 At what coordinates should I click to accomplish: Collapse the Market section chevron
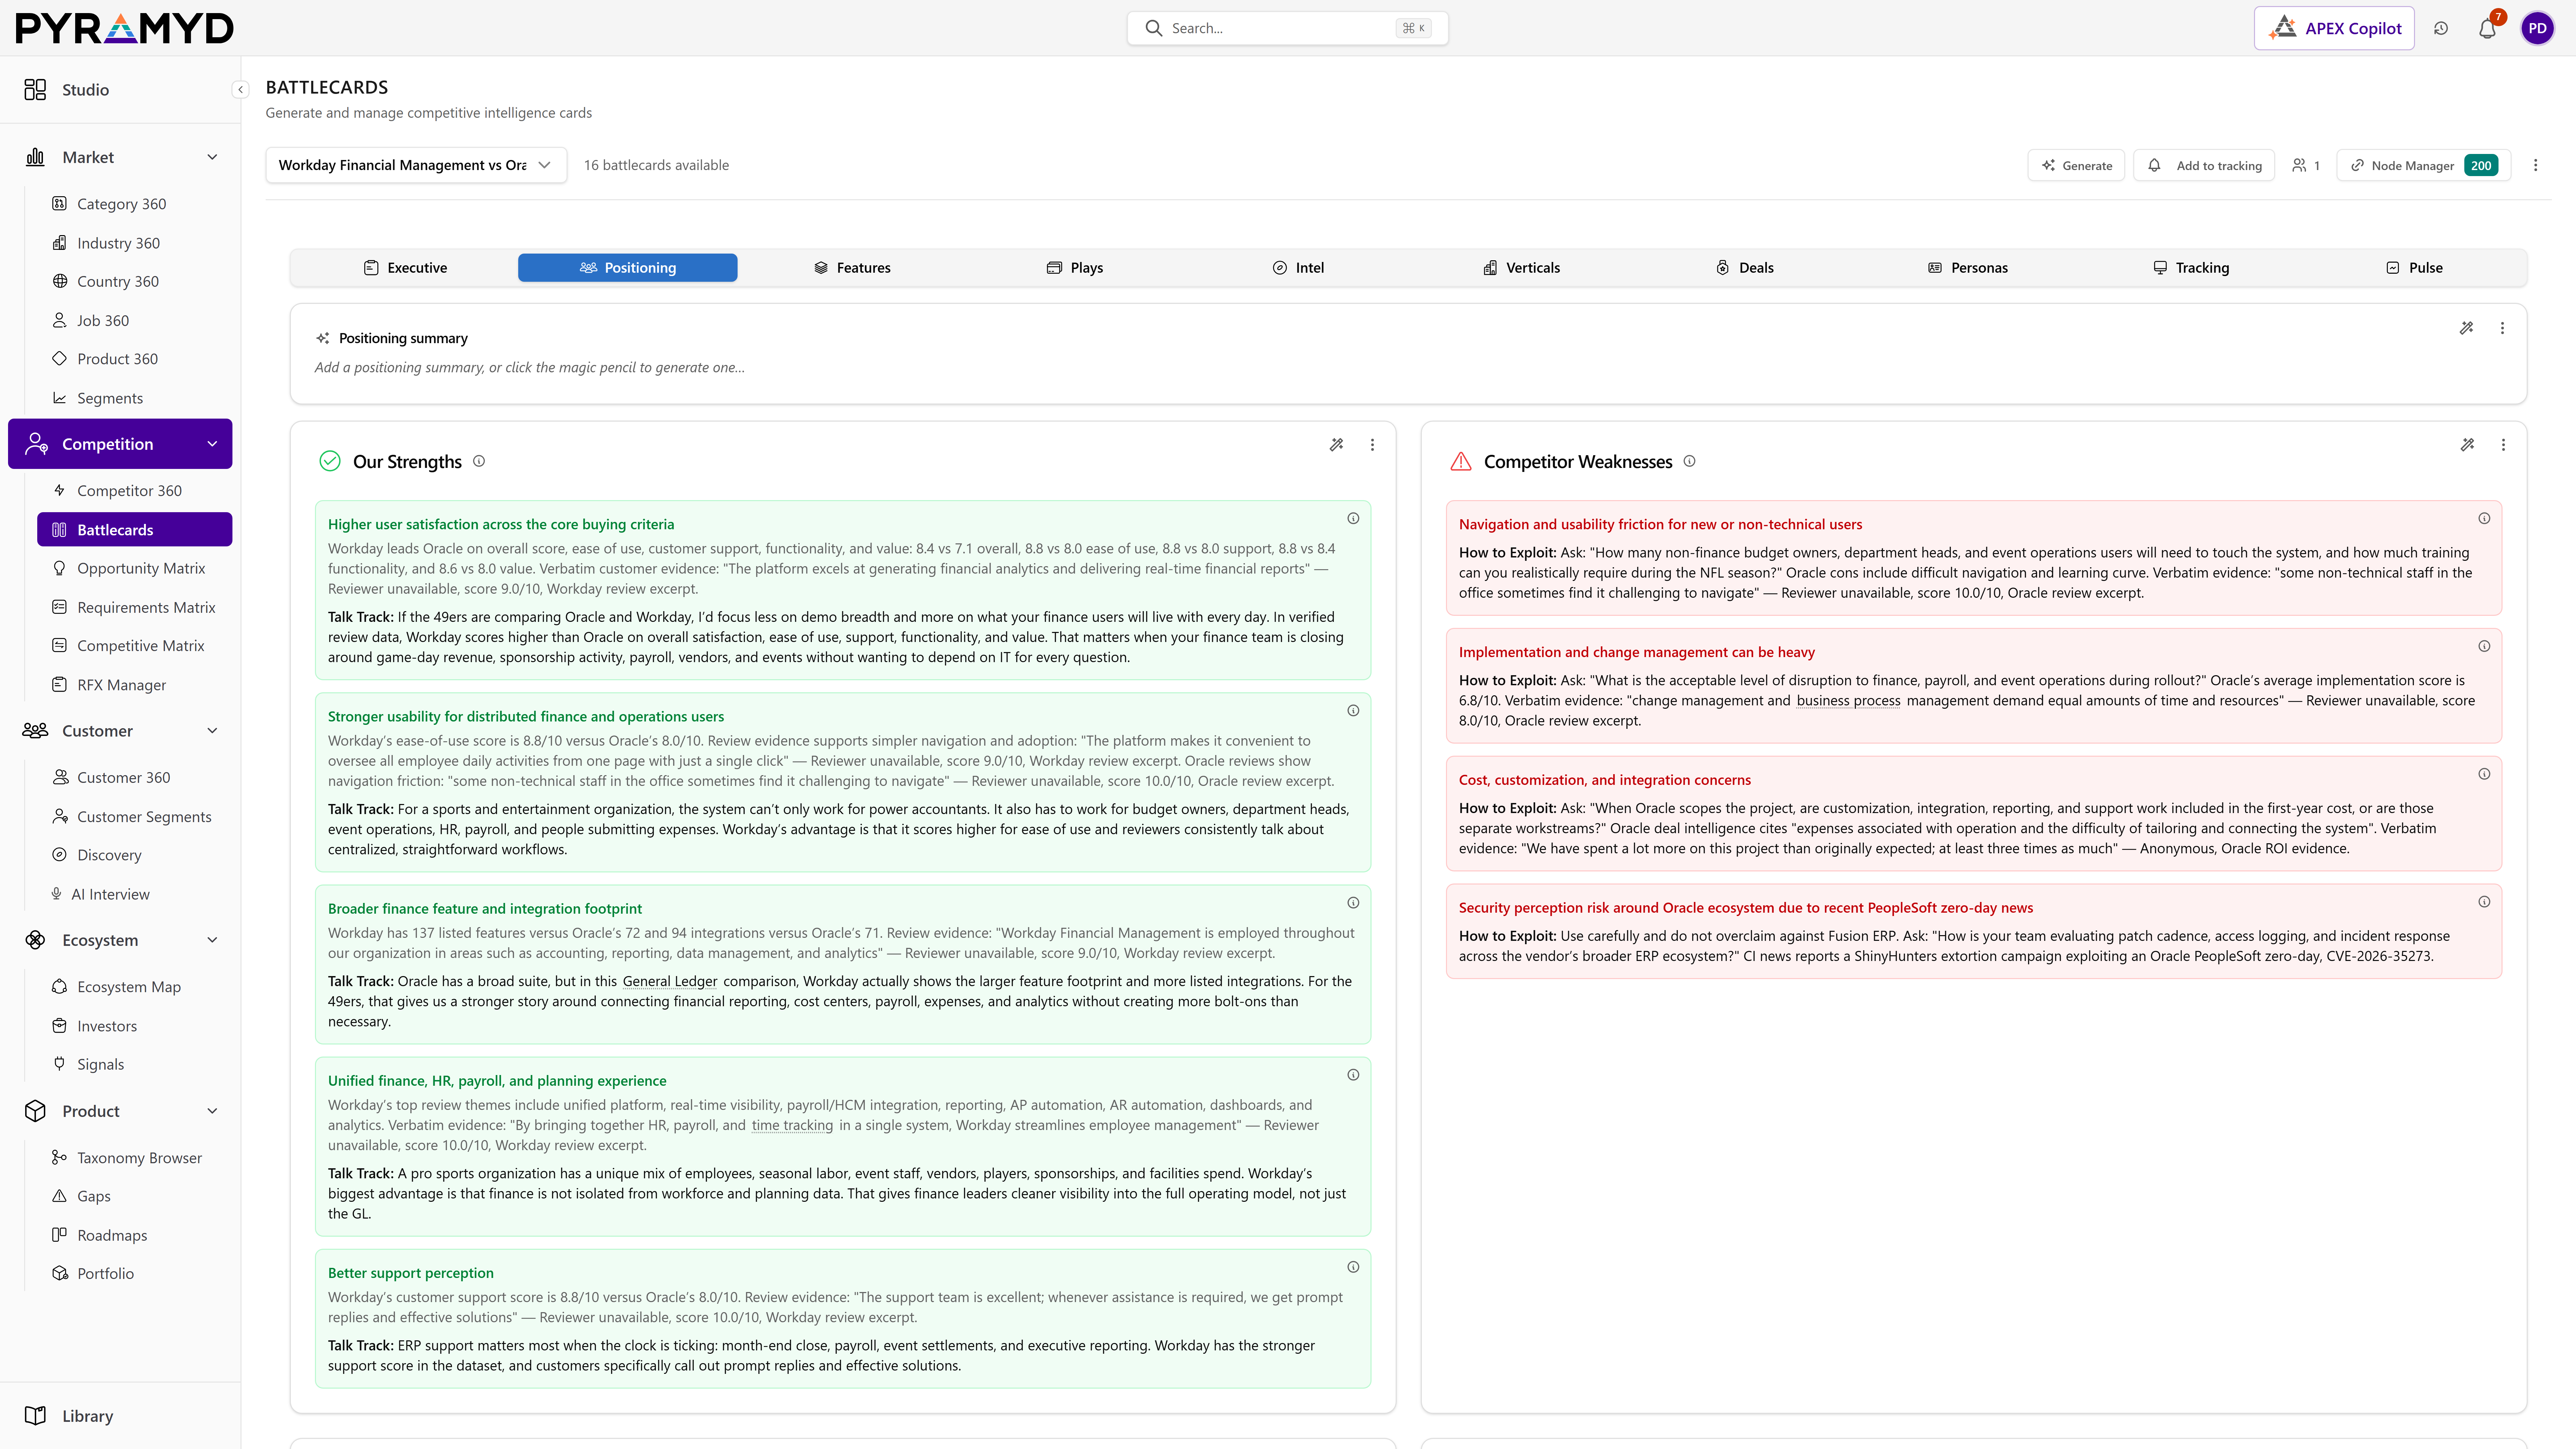[212, 157]
